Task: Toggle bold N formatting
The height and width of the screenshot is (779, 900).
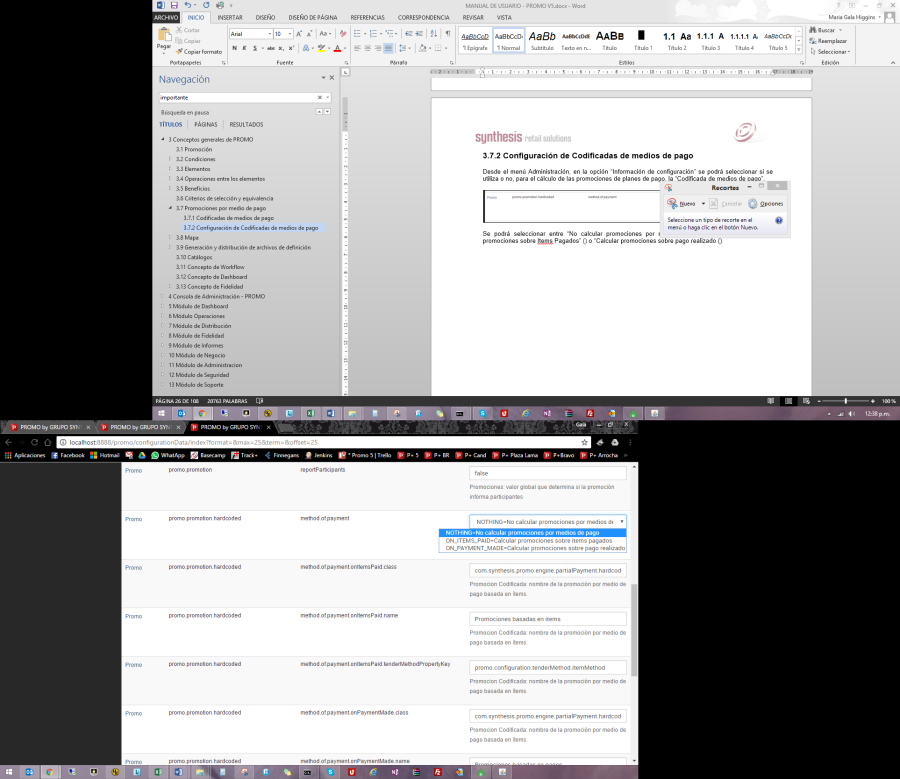Action: pyautogui.click(x=235, y=48)
